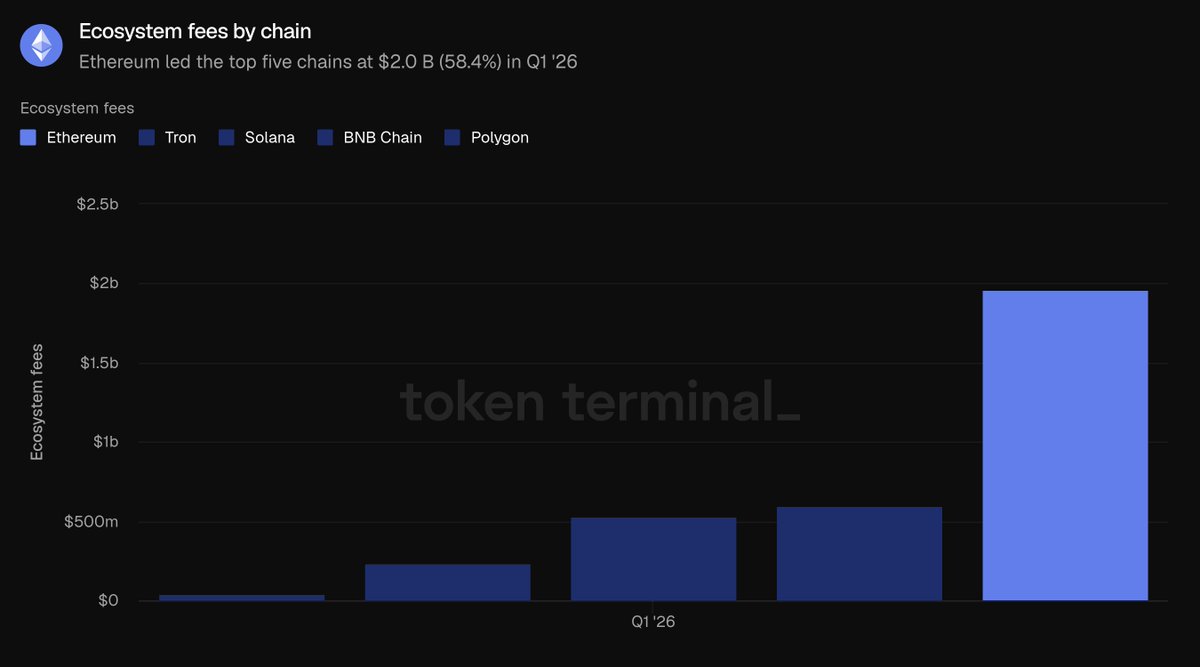1200x667 pixels.
Task: Toggle the Solana series label in legend
Action: click(270, 138)
